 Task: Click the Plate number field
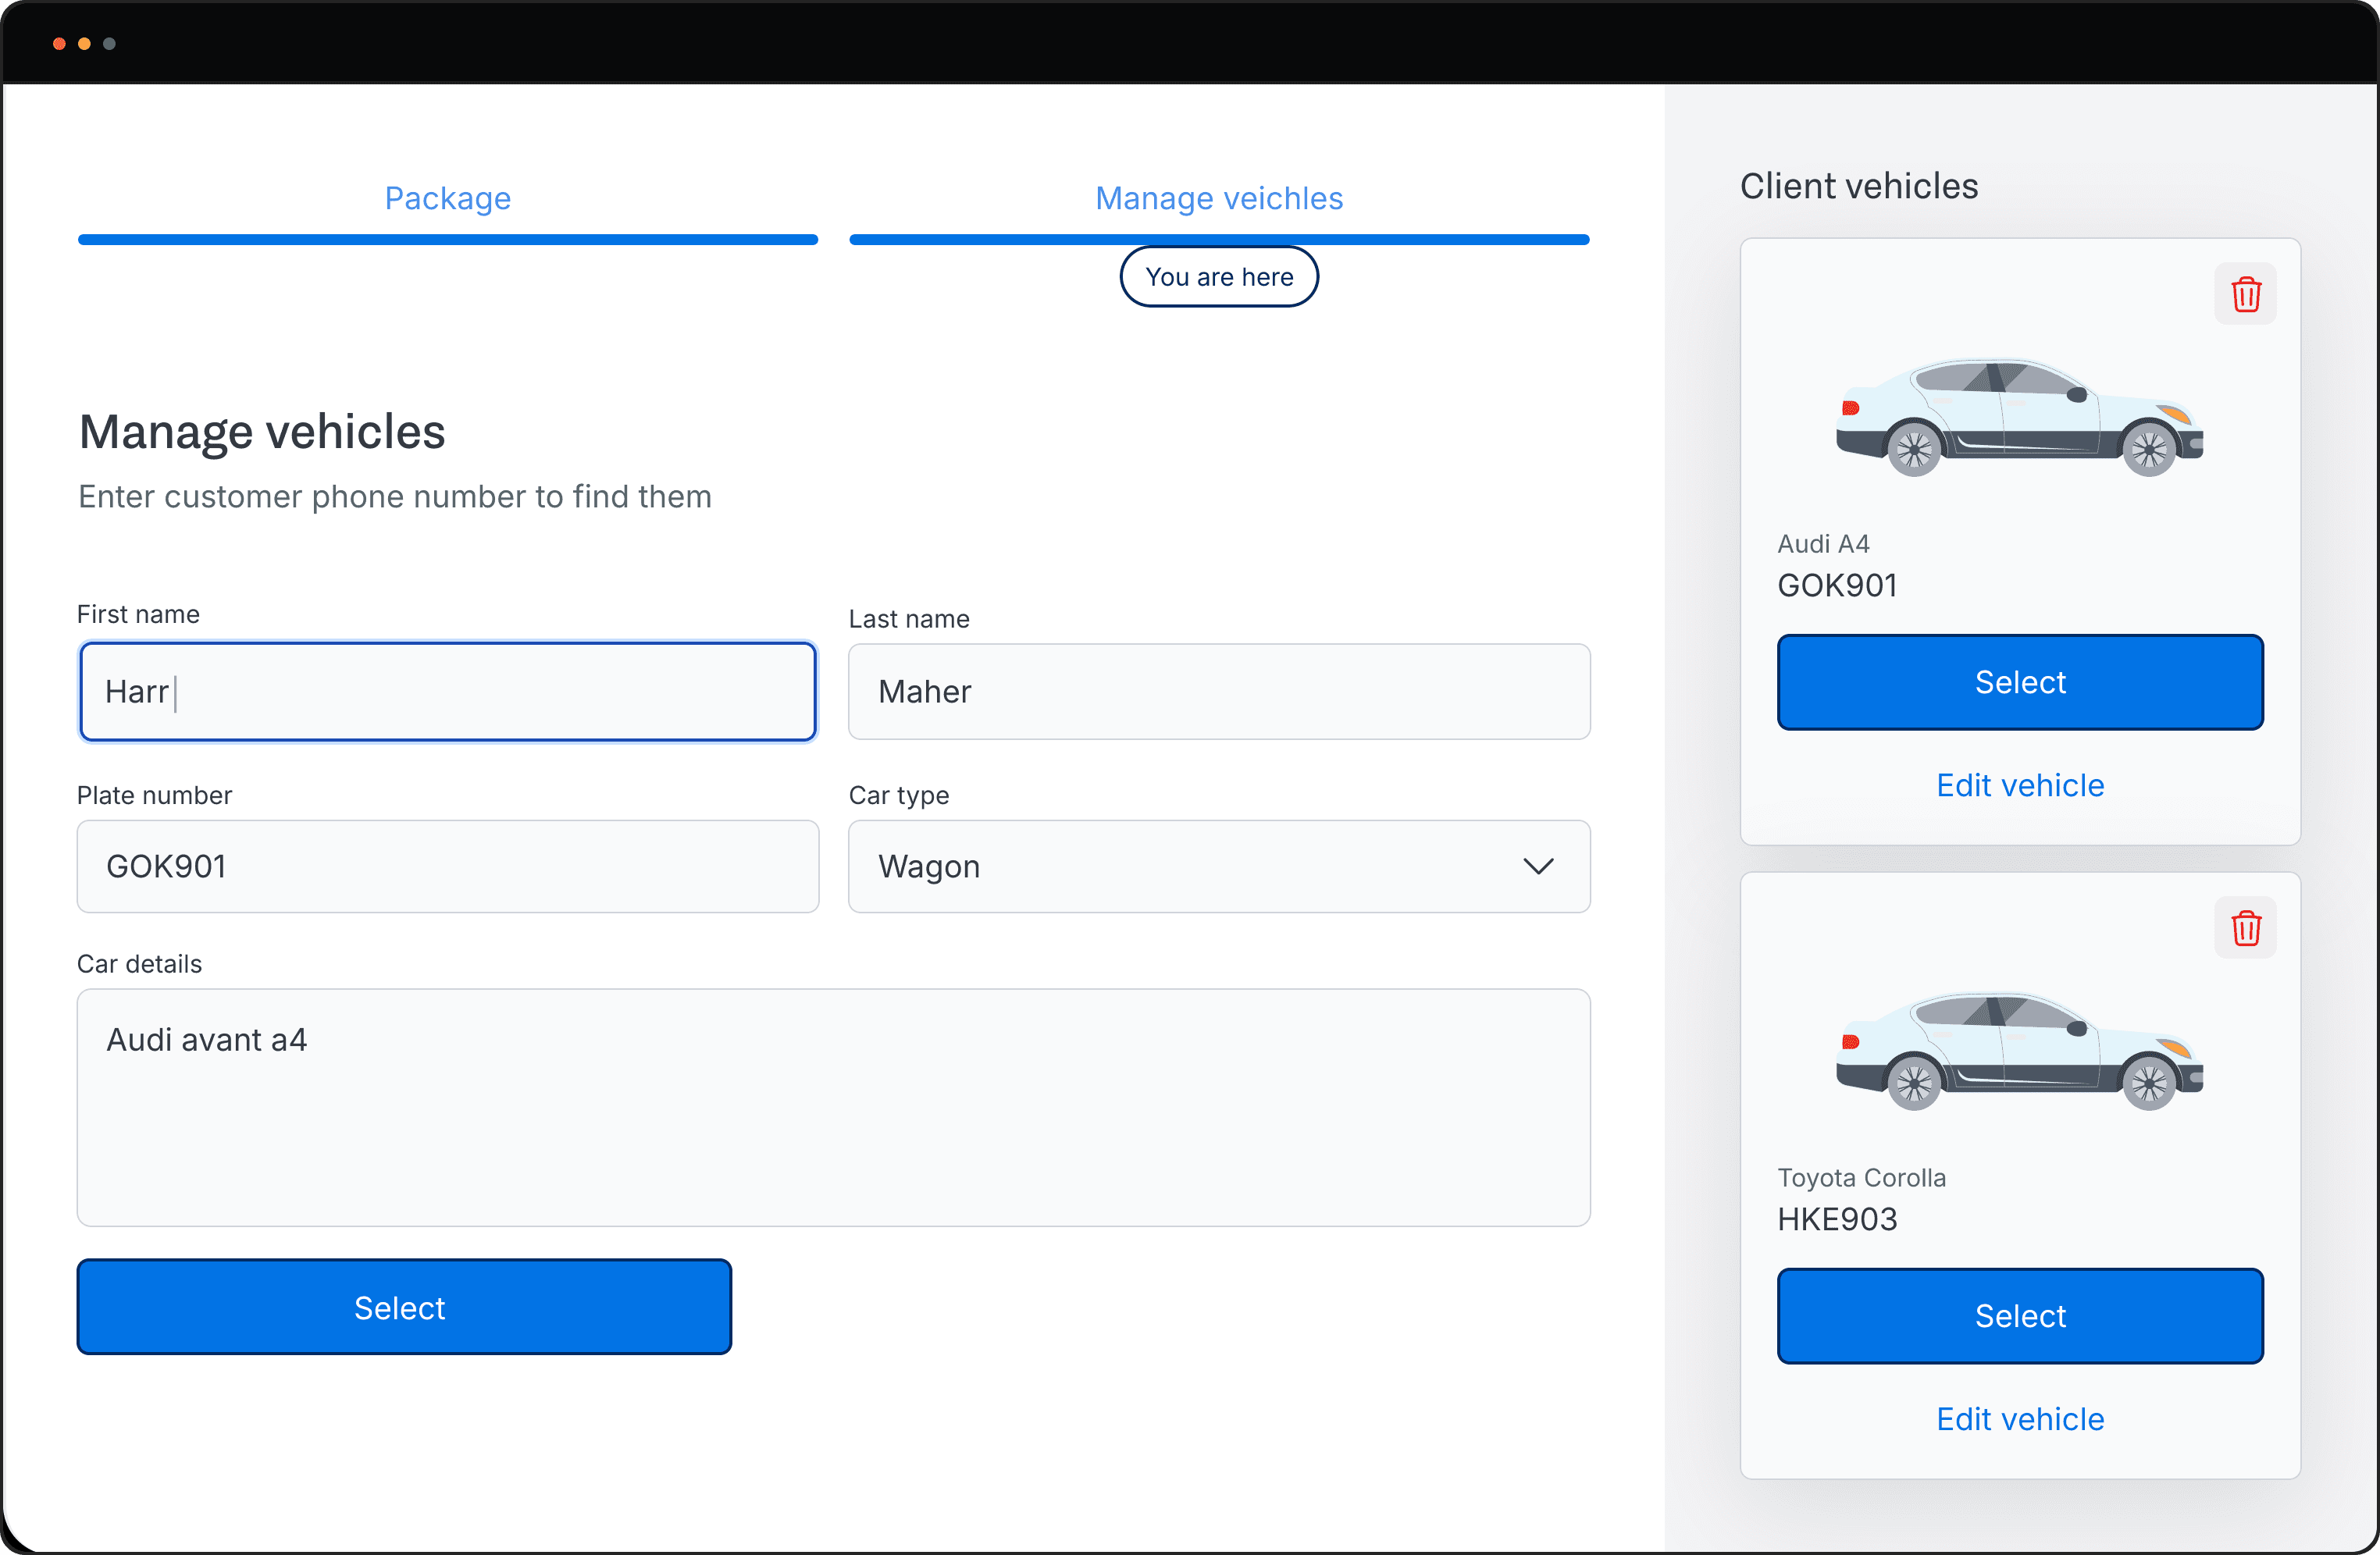tap(447, 866)
